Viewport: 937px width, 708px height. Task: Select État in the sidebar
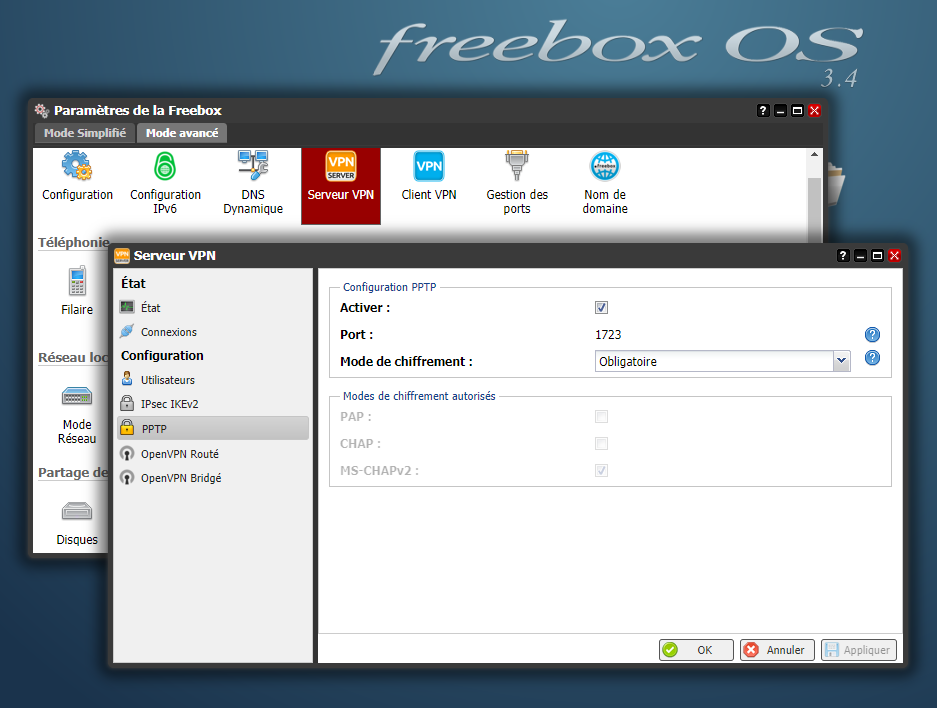click(x=213, y=308)
